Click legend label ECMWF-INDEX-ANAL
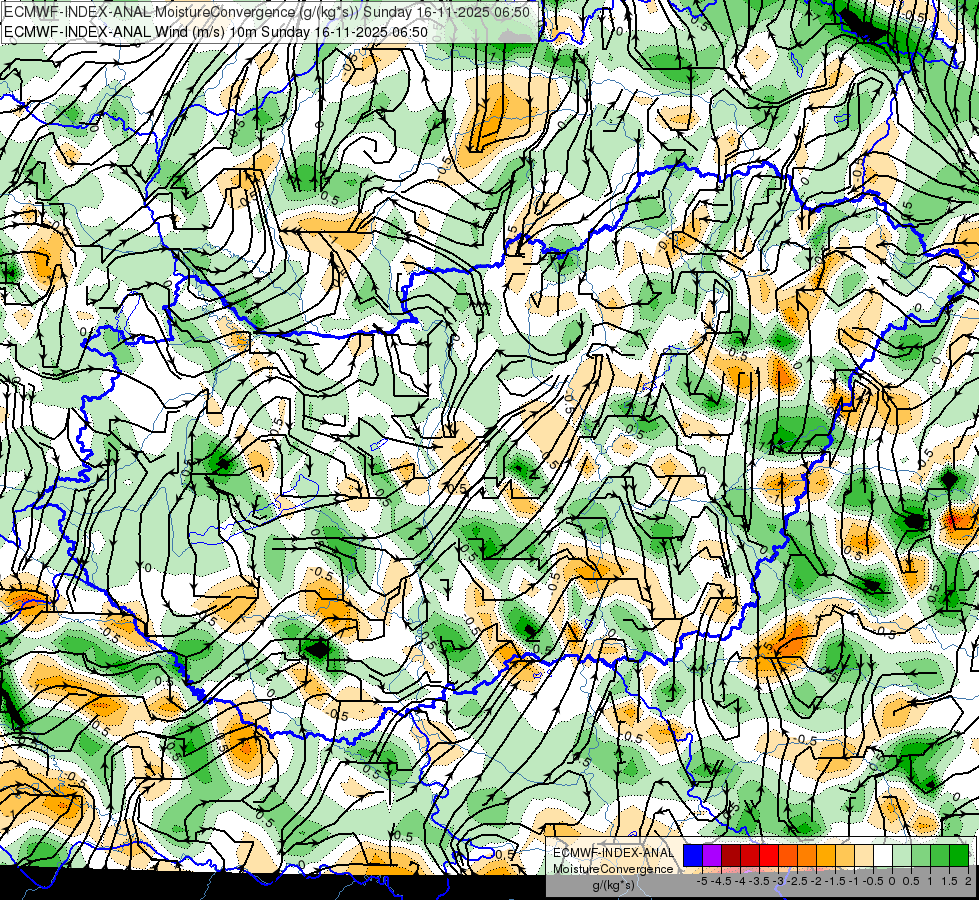979x900 pixels. [x=613, y=853]
